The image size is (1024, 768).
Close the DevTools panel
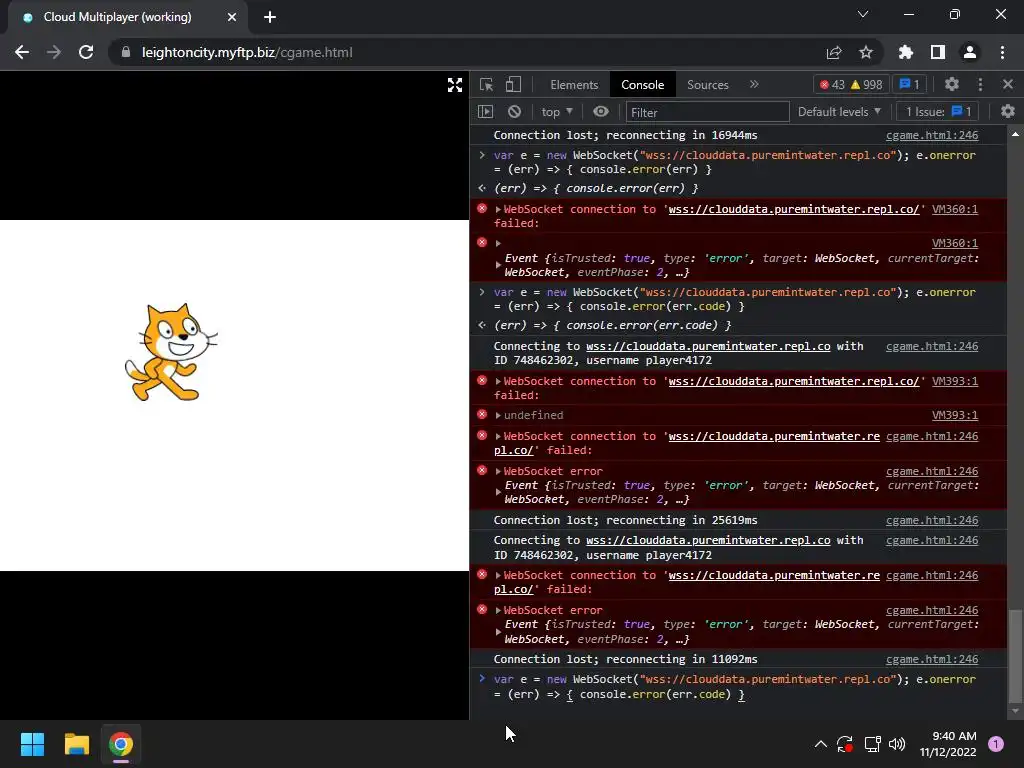pos(1008,84)
